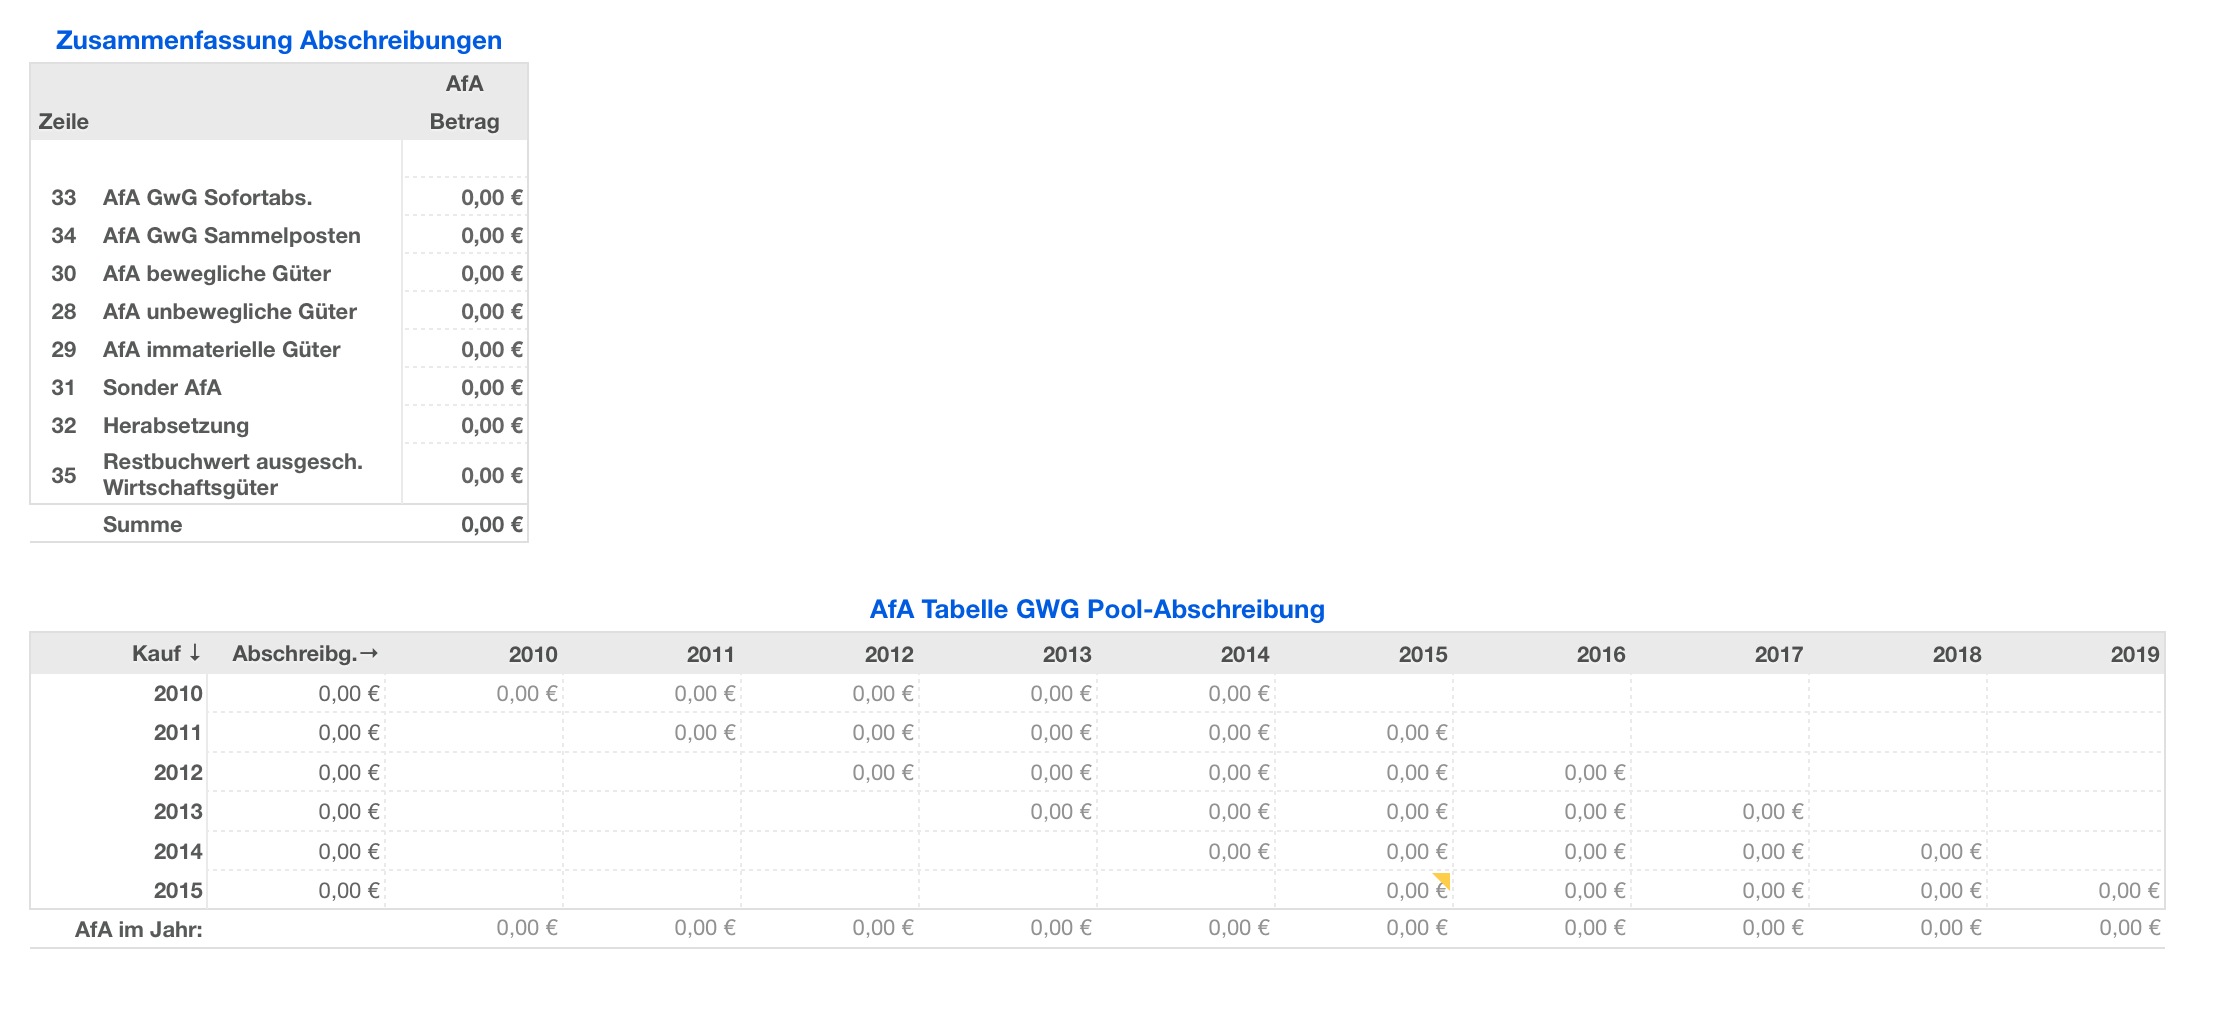
Task: Click the 'Abschreibg.→' header cell
Action: (305, 654)
